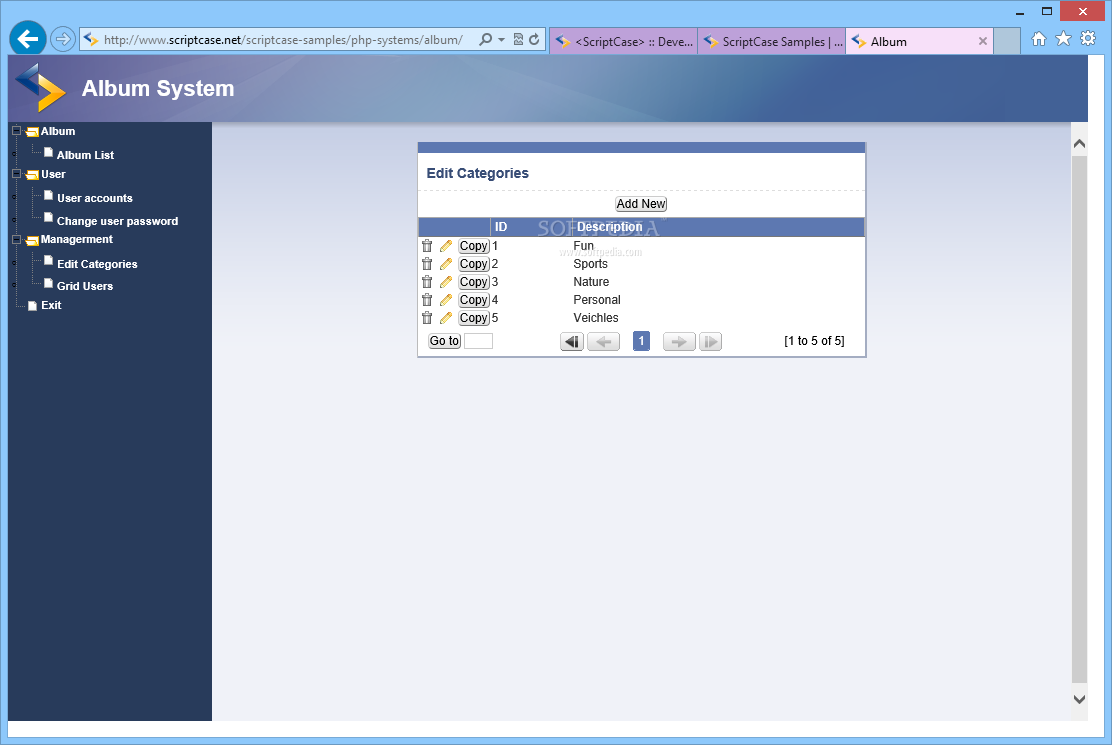Go to next page of categories

(x=679, y=342)
